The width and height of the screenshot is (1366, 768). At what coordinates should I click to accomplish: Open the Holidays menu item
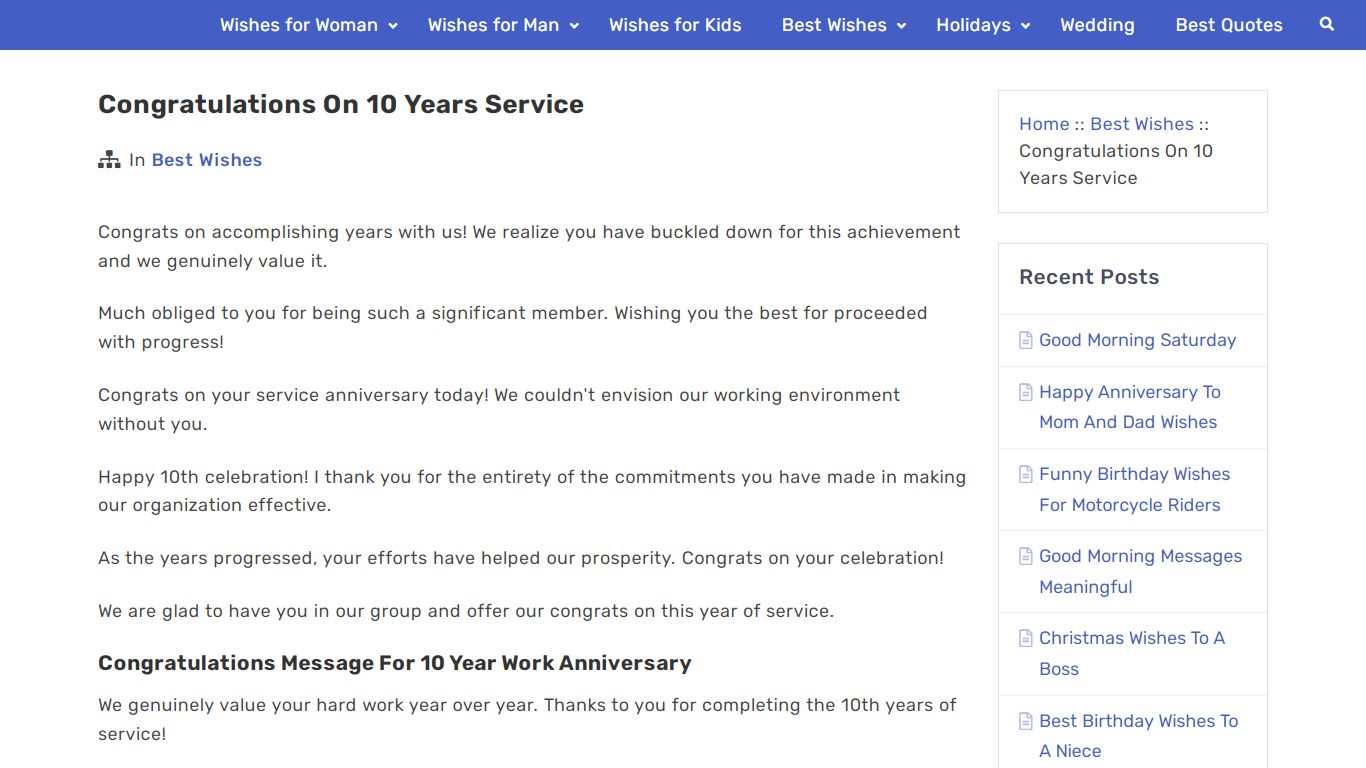pos(973,25)
